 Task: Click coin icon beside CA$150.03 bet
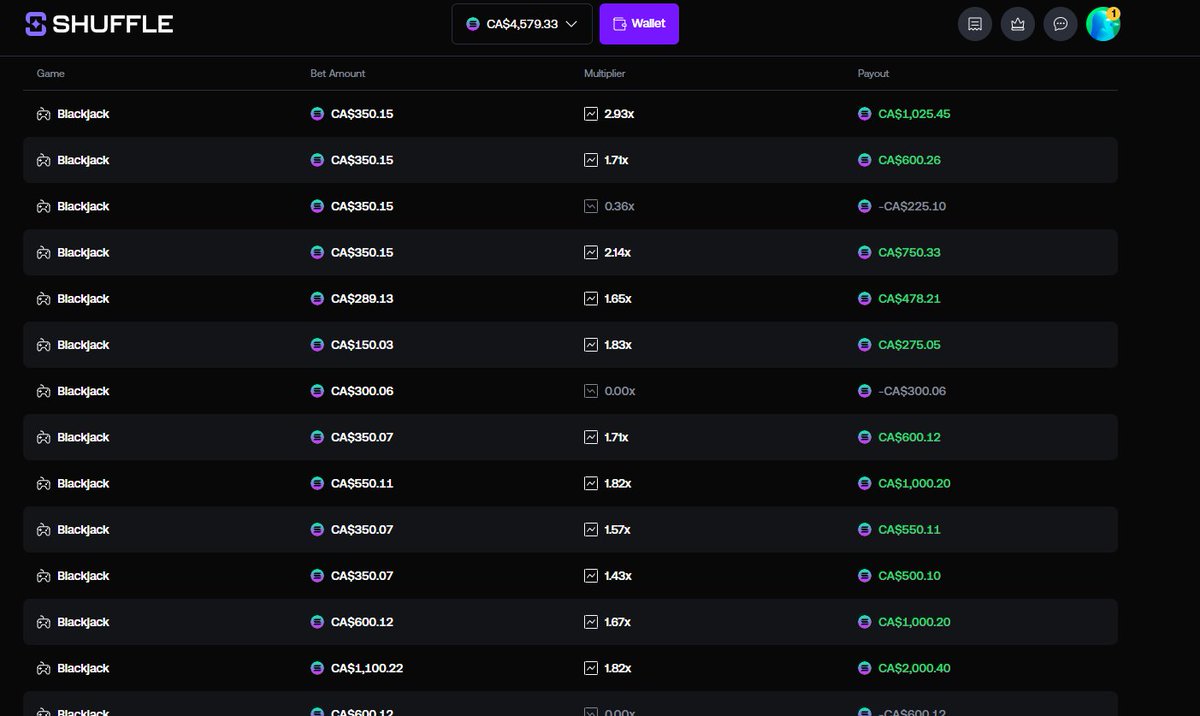coord(318,345)
